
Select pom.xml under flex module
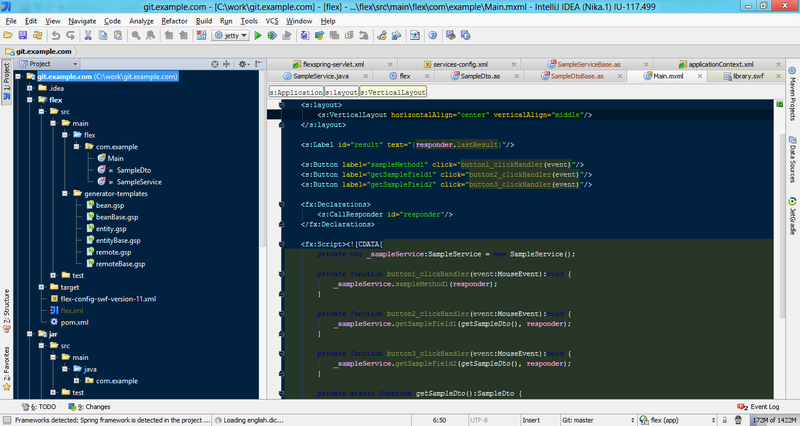coord(74,322)
